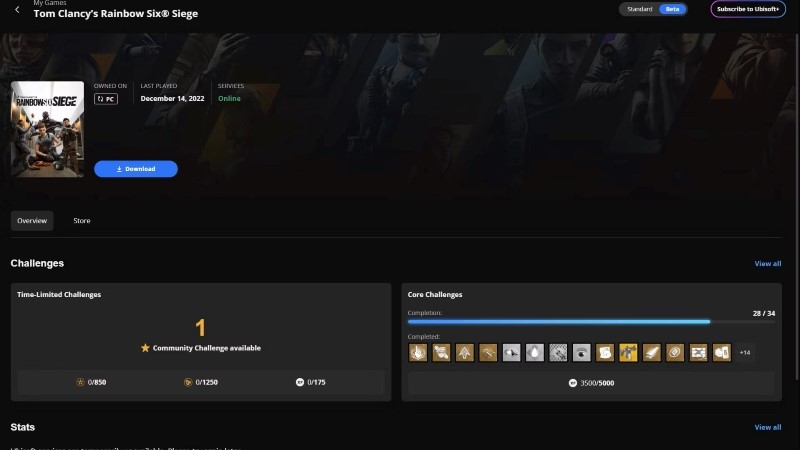Viewport: 800px width, 450px height.
Task: Switch to Beta view mode
Action: [672, 9]
